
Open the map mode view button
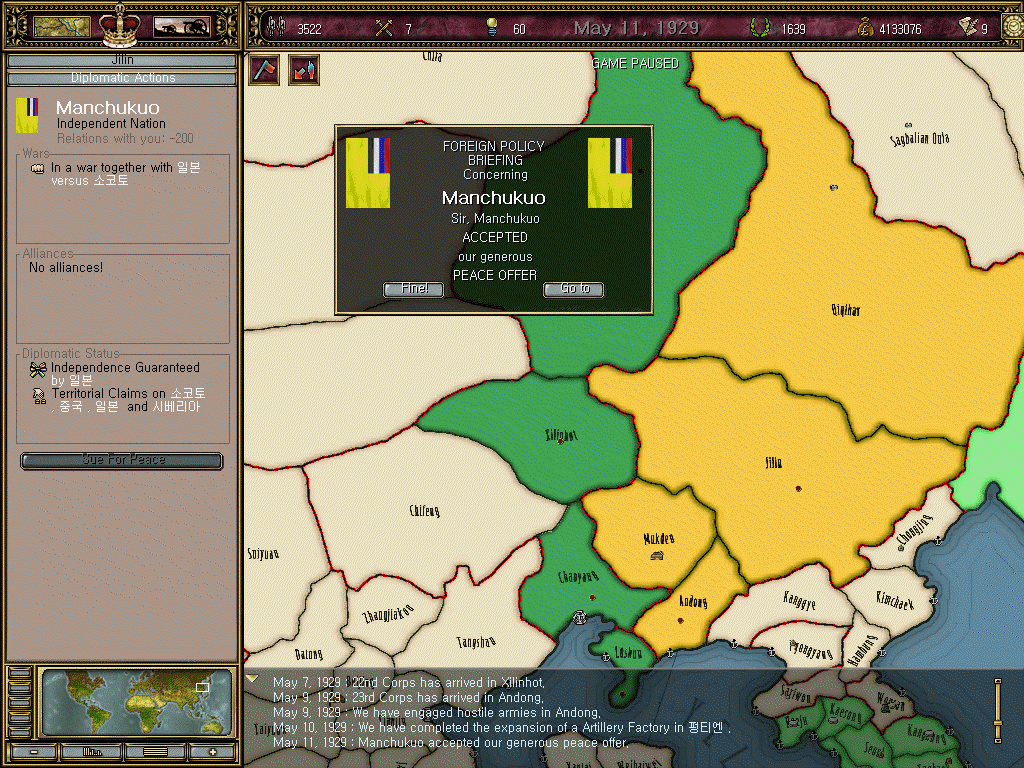pyautogui.click(x=62, y=27)
